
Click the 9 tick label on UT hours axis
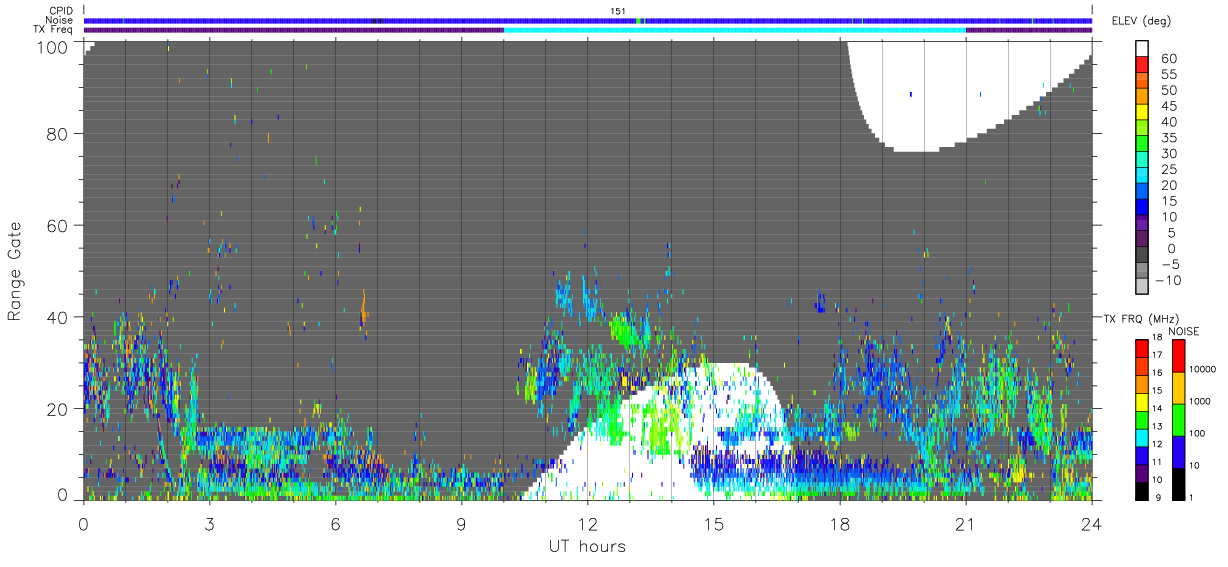[x=461, y=523]
